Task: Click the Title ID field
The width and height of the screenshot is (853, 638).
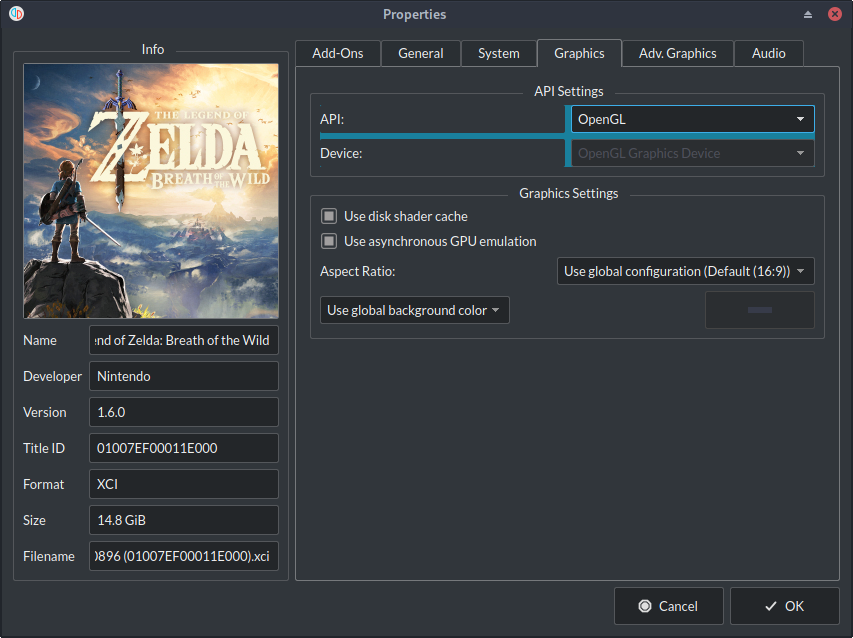Action: 183,448
